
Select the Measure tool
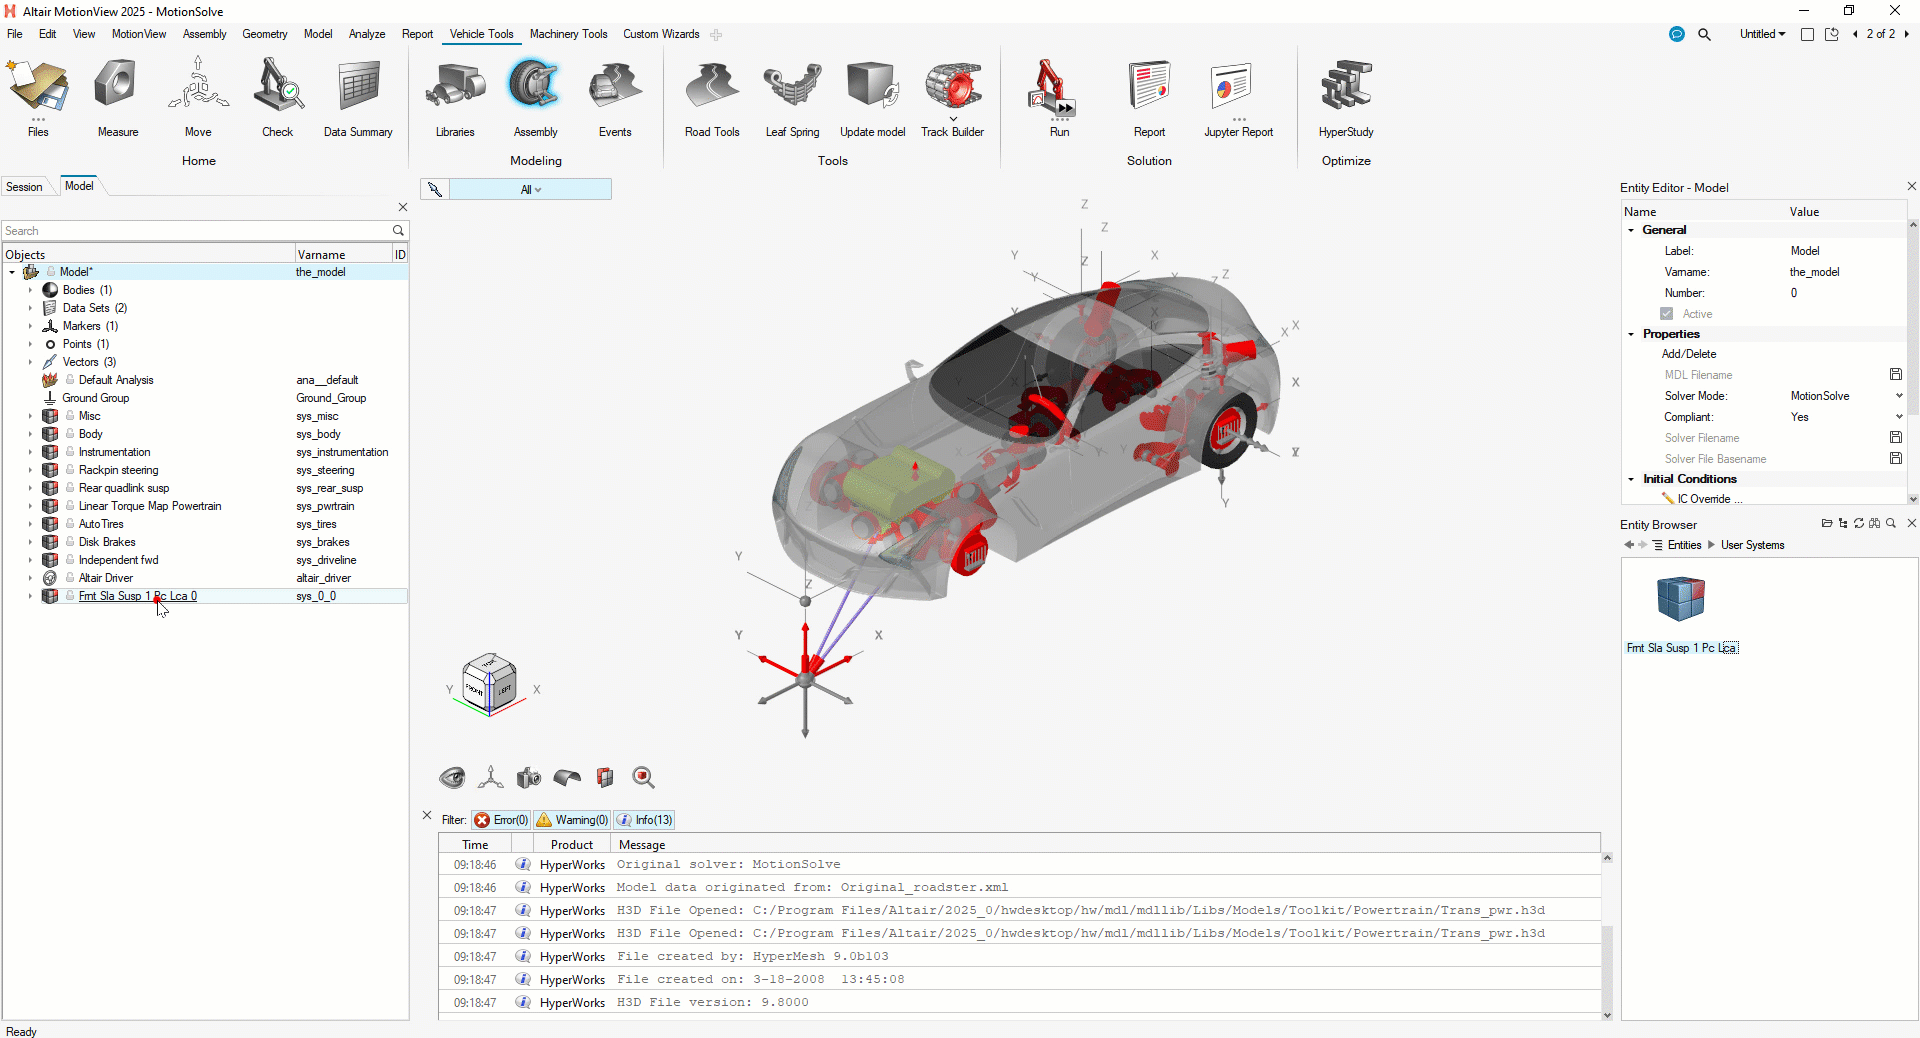[118, 98]
